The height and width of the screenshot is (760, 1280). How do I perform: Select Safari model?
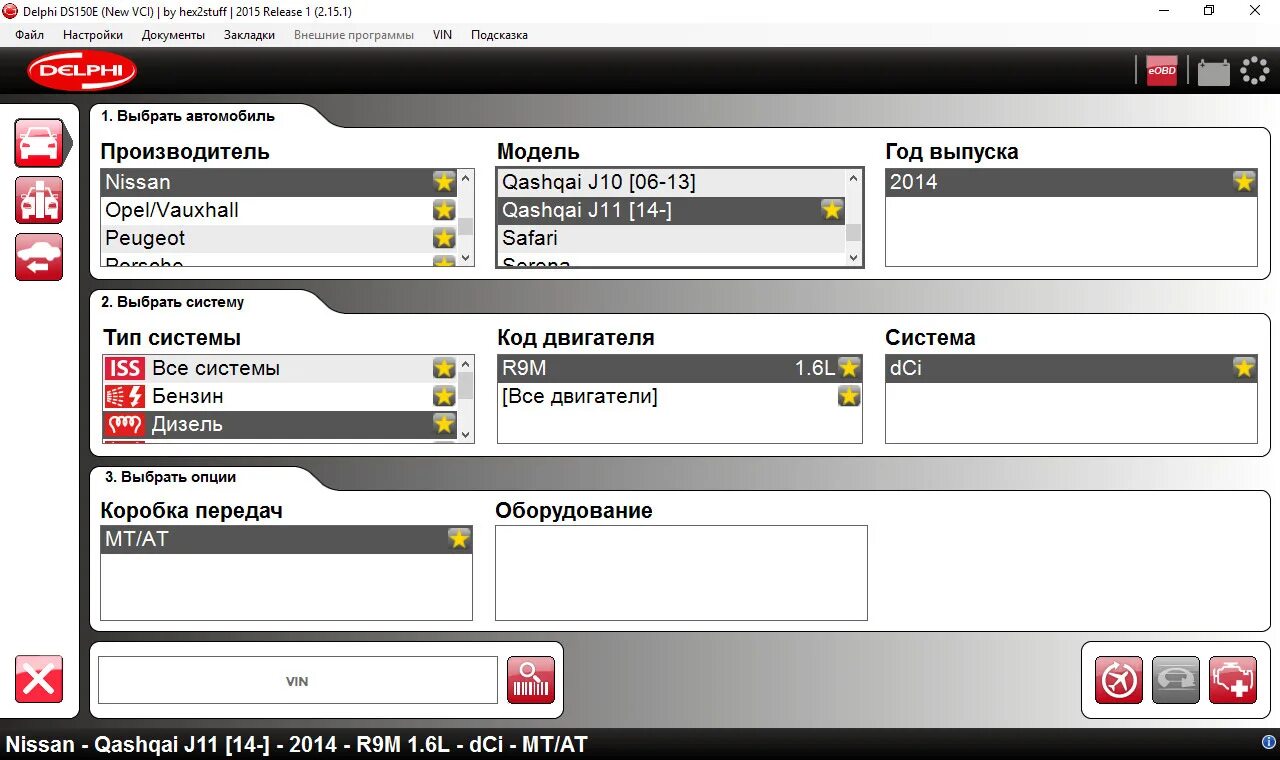[x=671, y=238]
